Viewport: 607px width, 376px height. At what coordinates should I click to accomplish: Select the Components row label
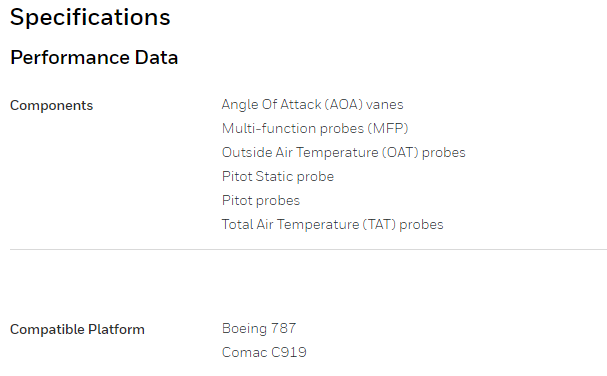tap(51, 105)
